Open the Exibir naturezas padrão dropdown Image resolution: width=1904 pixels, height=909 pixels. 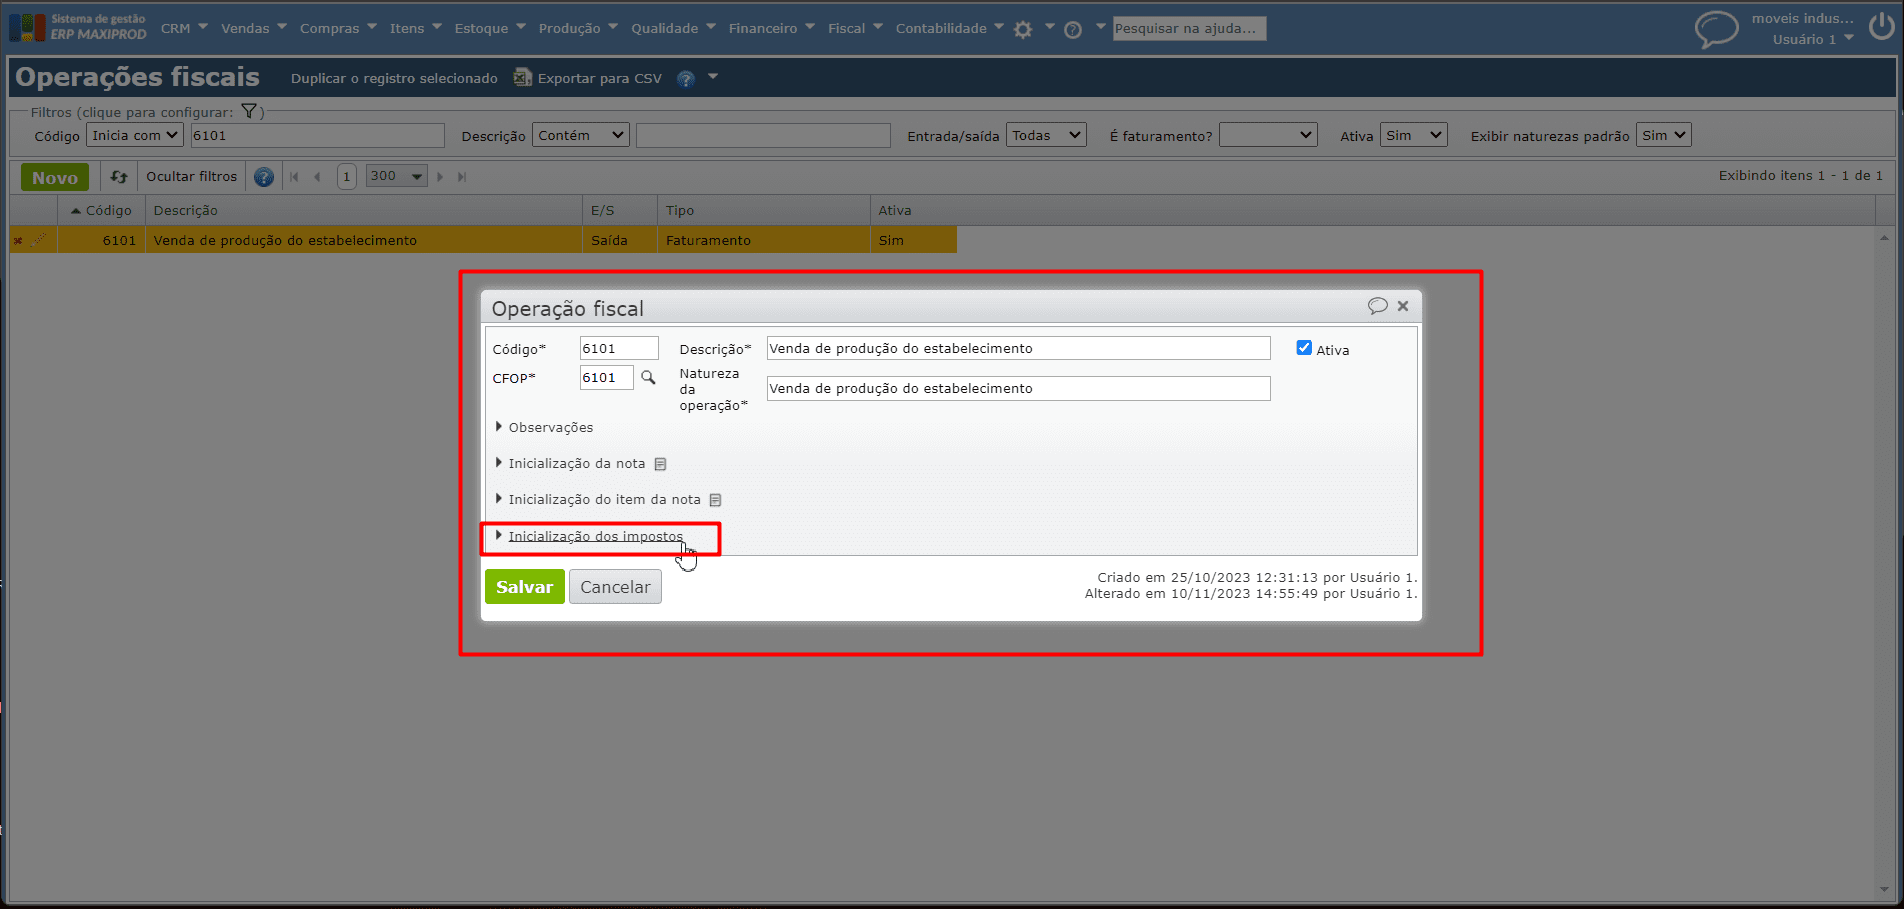pos(1663,135)
